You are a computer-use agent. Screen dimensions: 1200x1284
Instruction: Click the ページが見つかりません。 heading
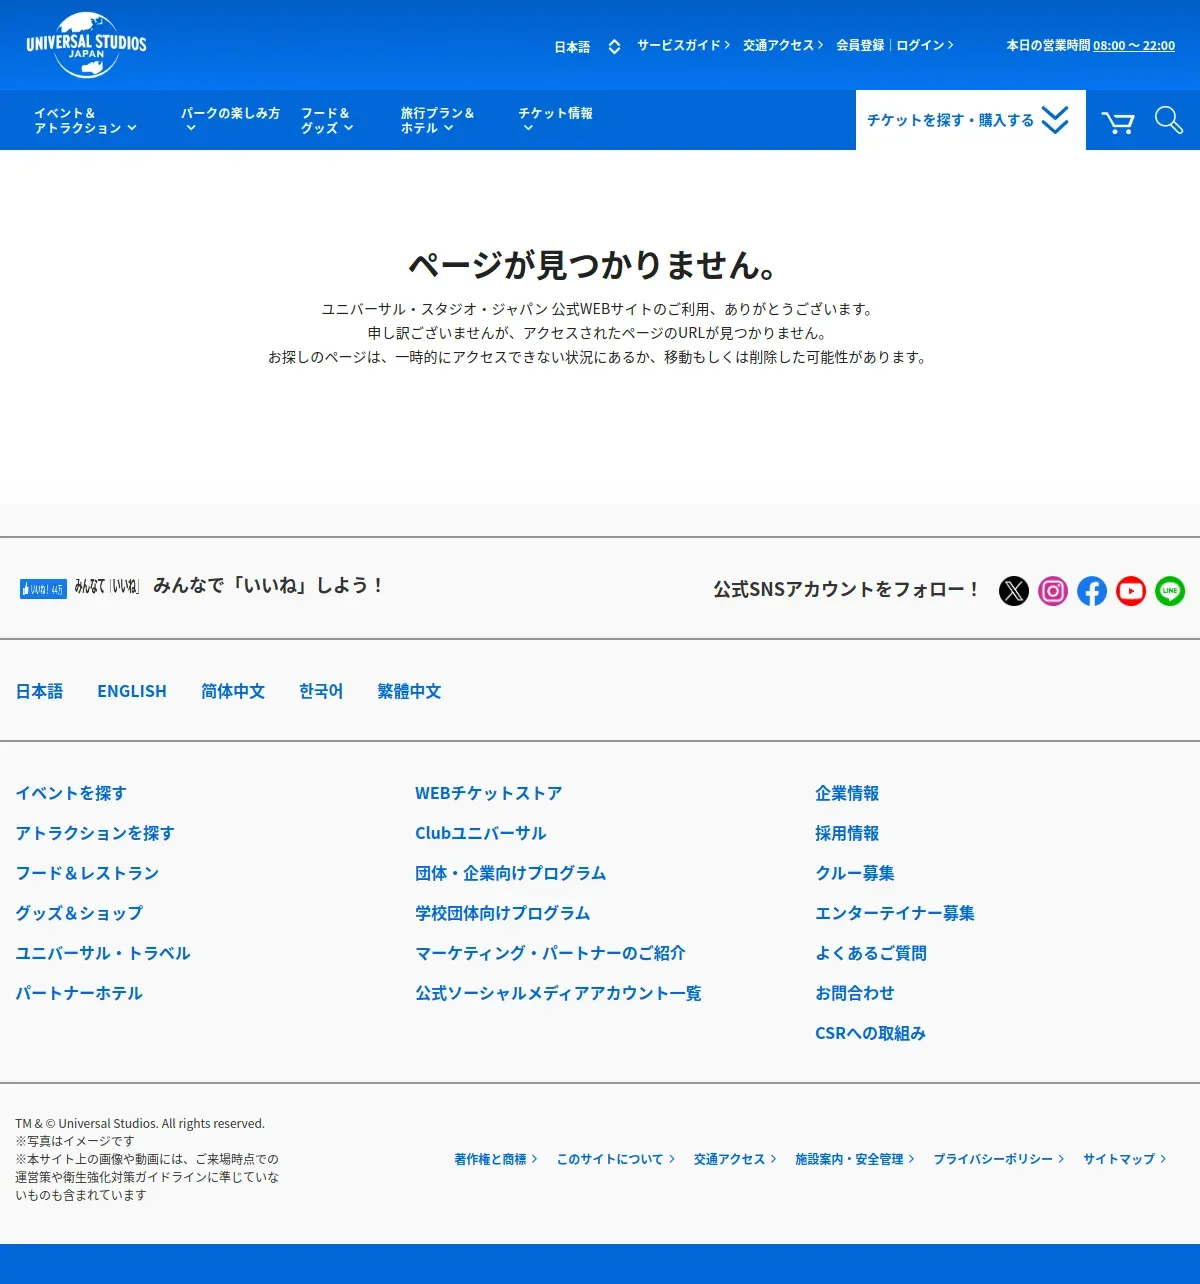[x=593, y=265]
